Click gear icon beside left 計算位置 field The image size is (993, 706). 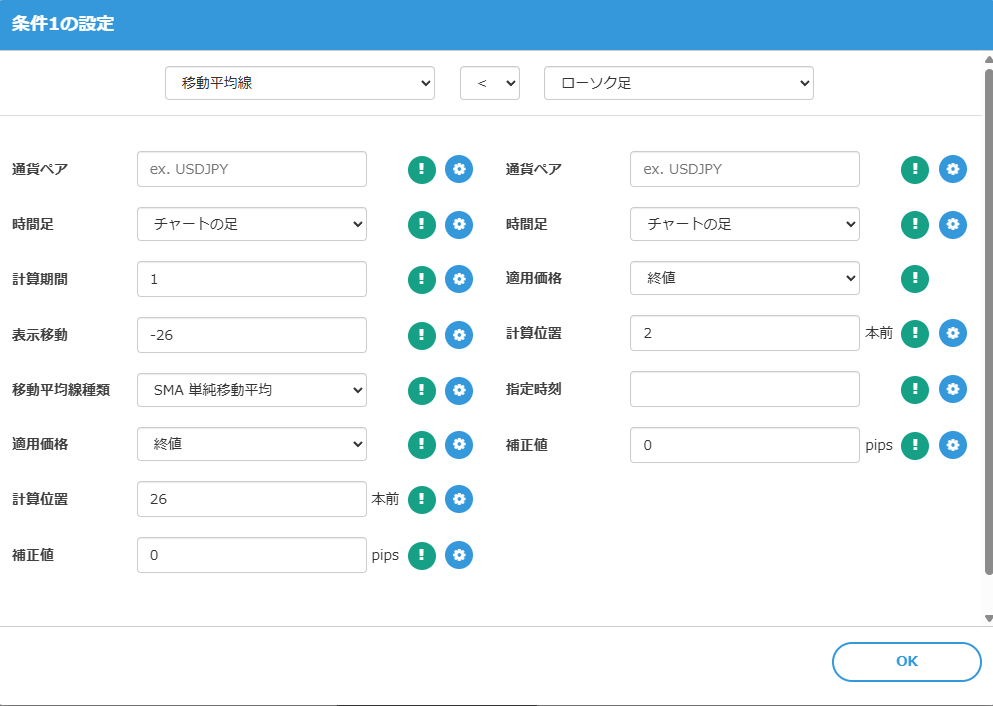tap(458, 499)
